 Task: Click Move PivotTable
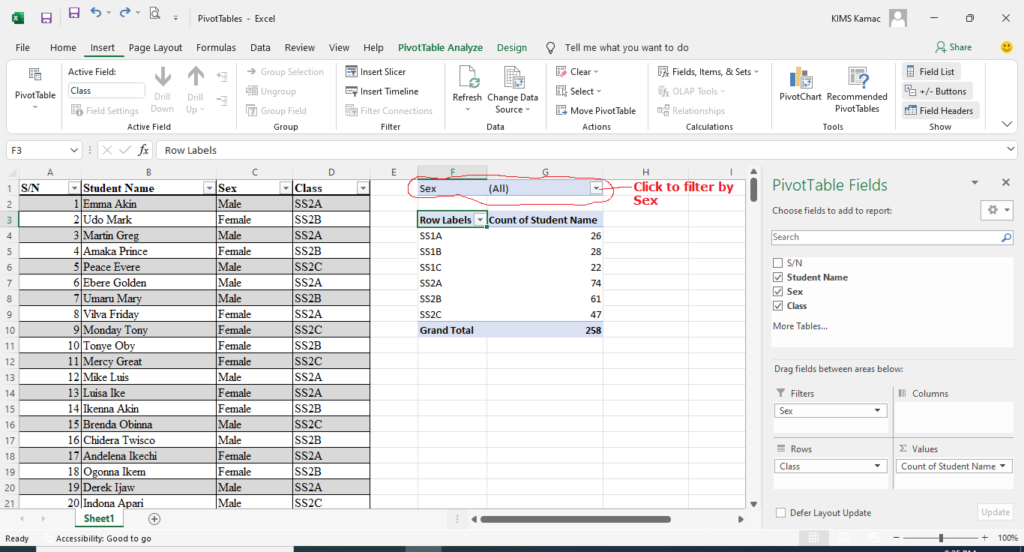tap(596, 111)
